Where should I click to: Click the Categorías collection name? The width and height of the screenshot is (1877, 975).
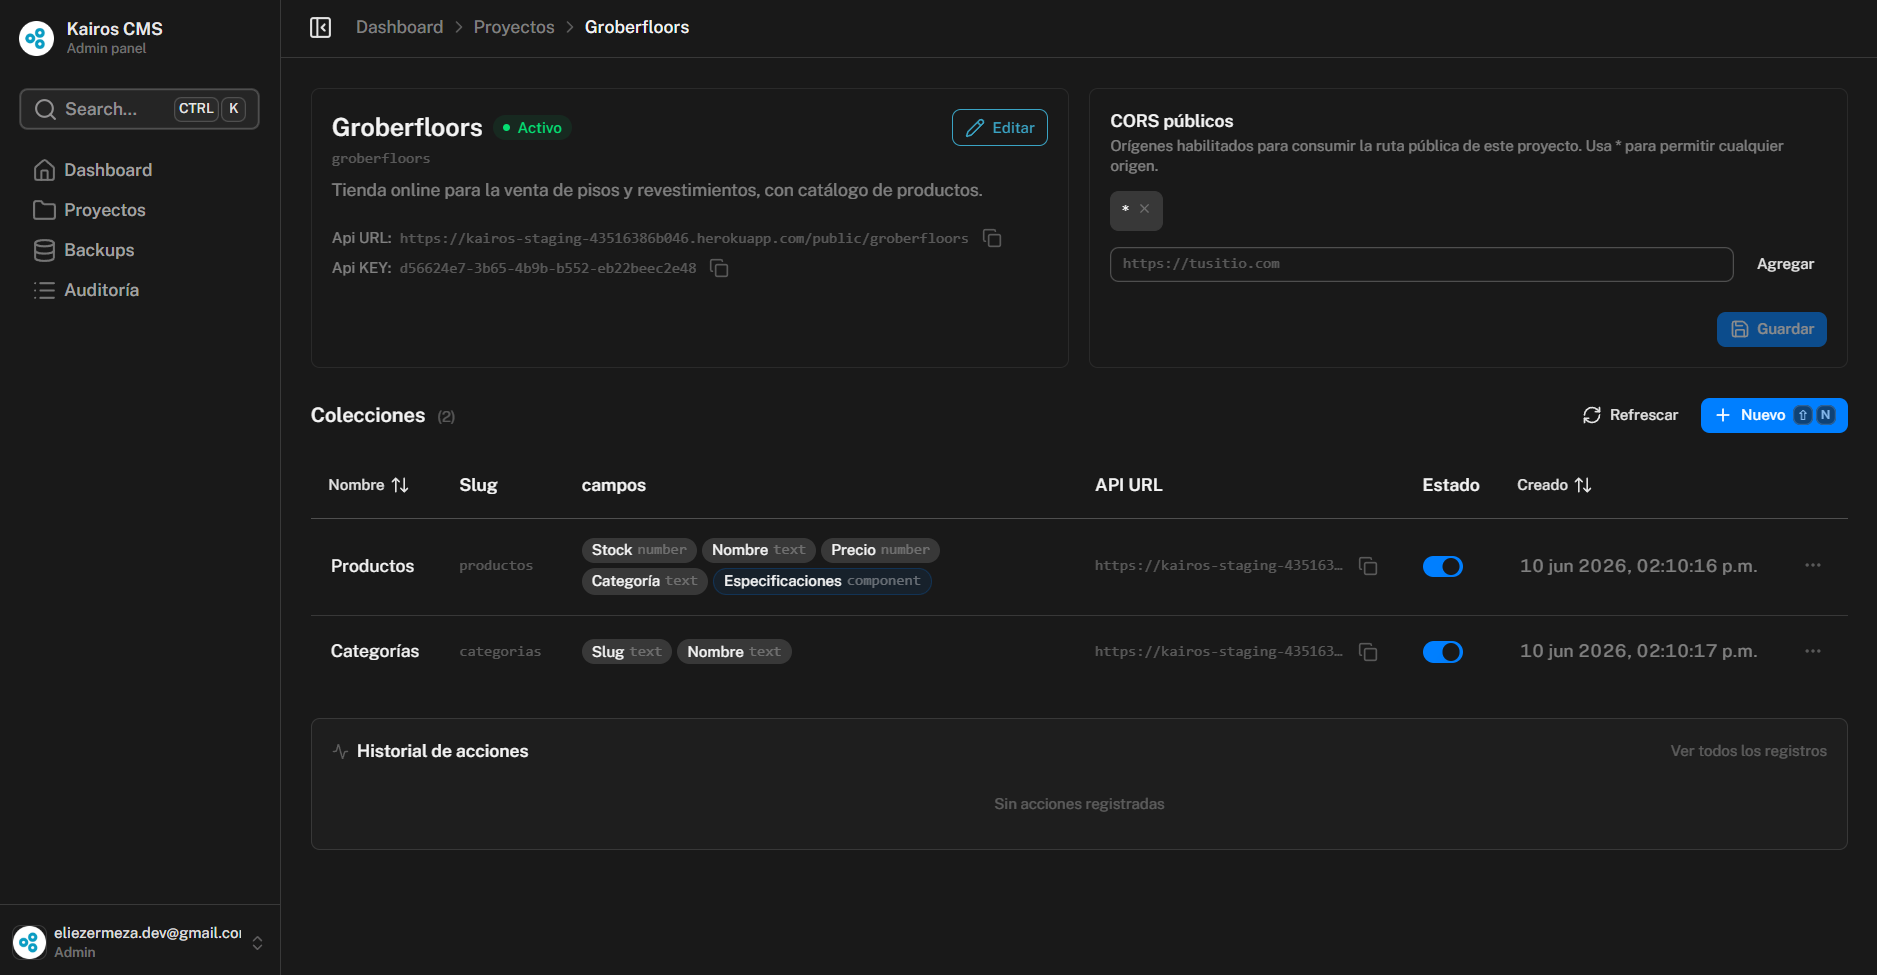(x=375, y=651)
